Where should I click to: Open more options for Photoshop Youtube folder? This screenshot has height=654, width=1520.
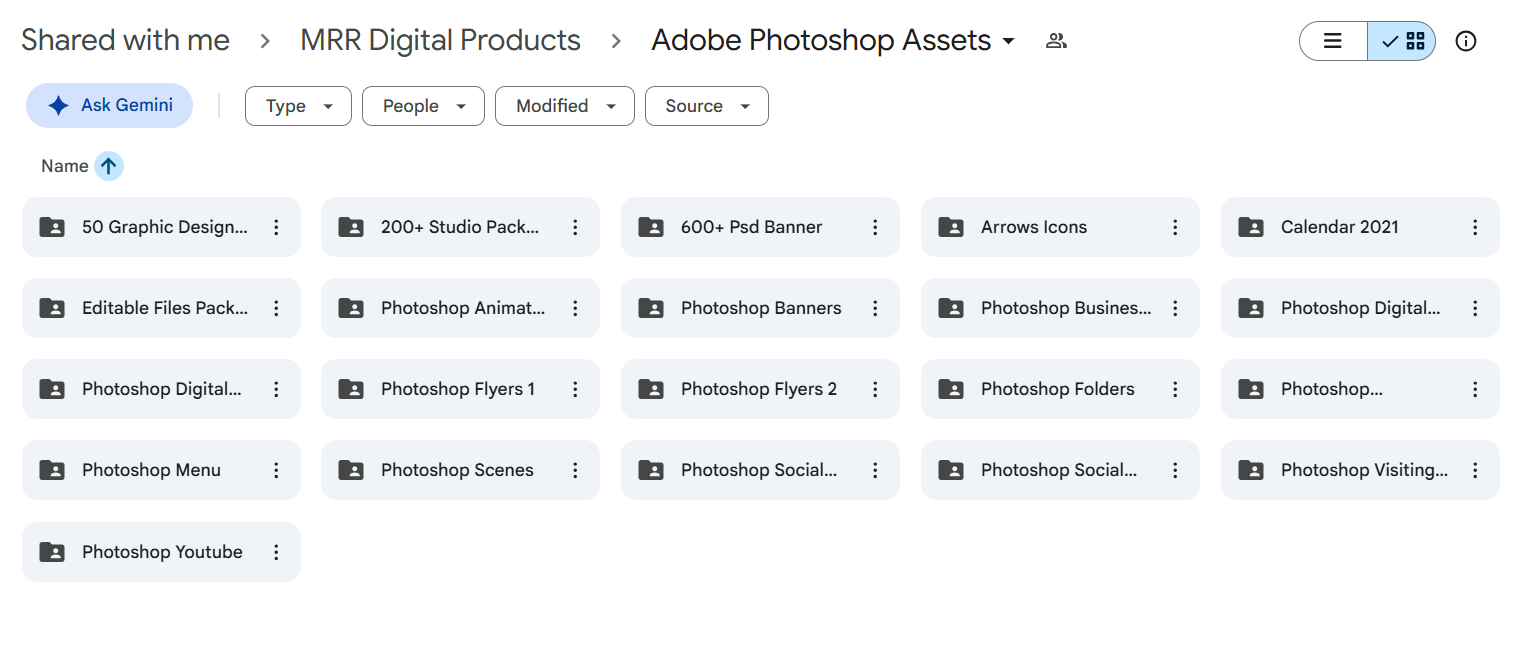[x=276, y=552]
